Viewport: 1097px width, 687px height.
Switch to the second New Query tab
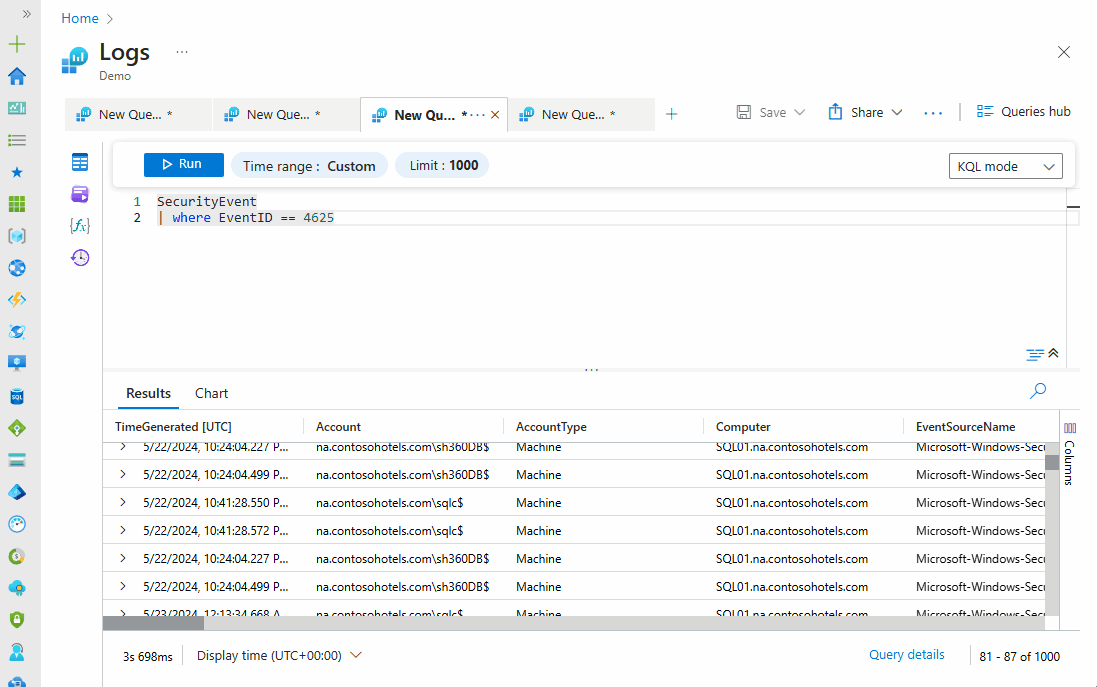click(285, 114)
